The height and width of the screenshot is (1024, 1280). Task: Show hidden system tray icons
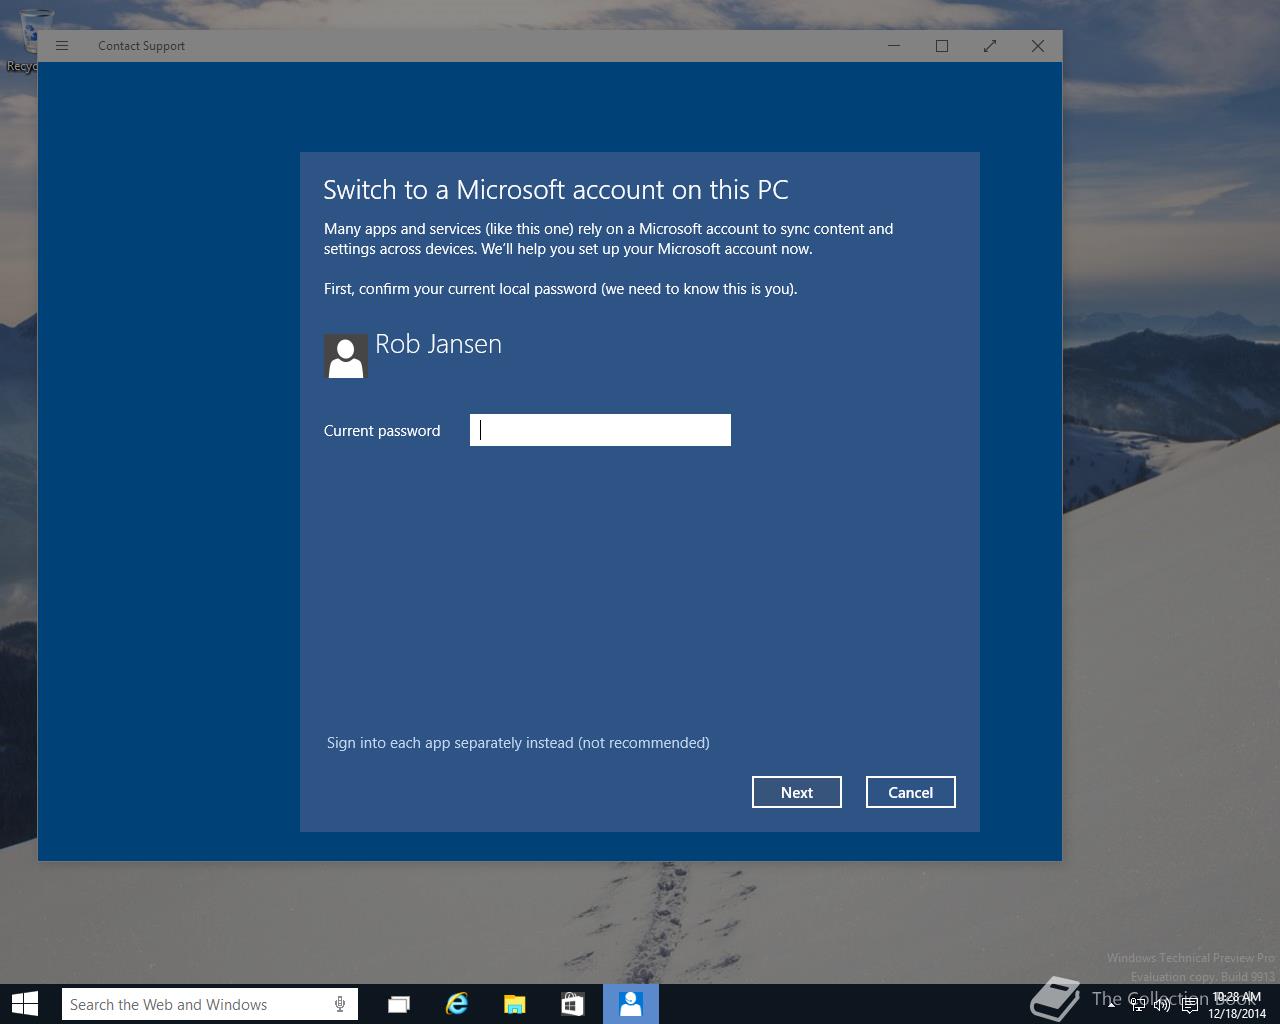pyautogui.click(x=1111, y=1005)
